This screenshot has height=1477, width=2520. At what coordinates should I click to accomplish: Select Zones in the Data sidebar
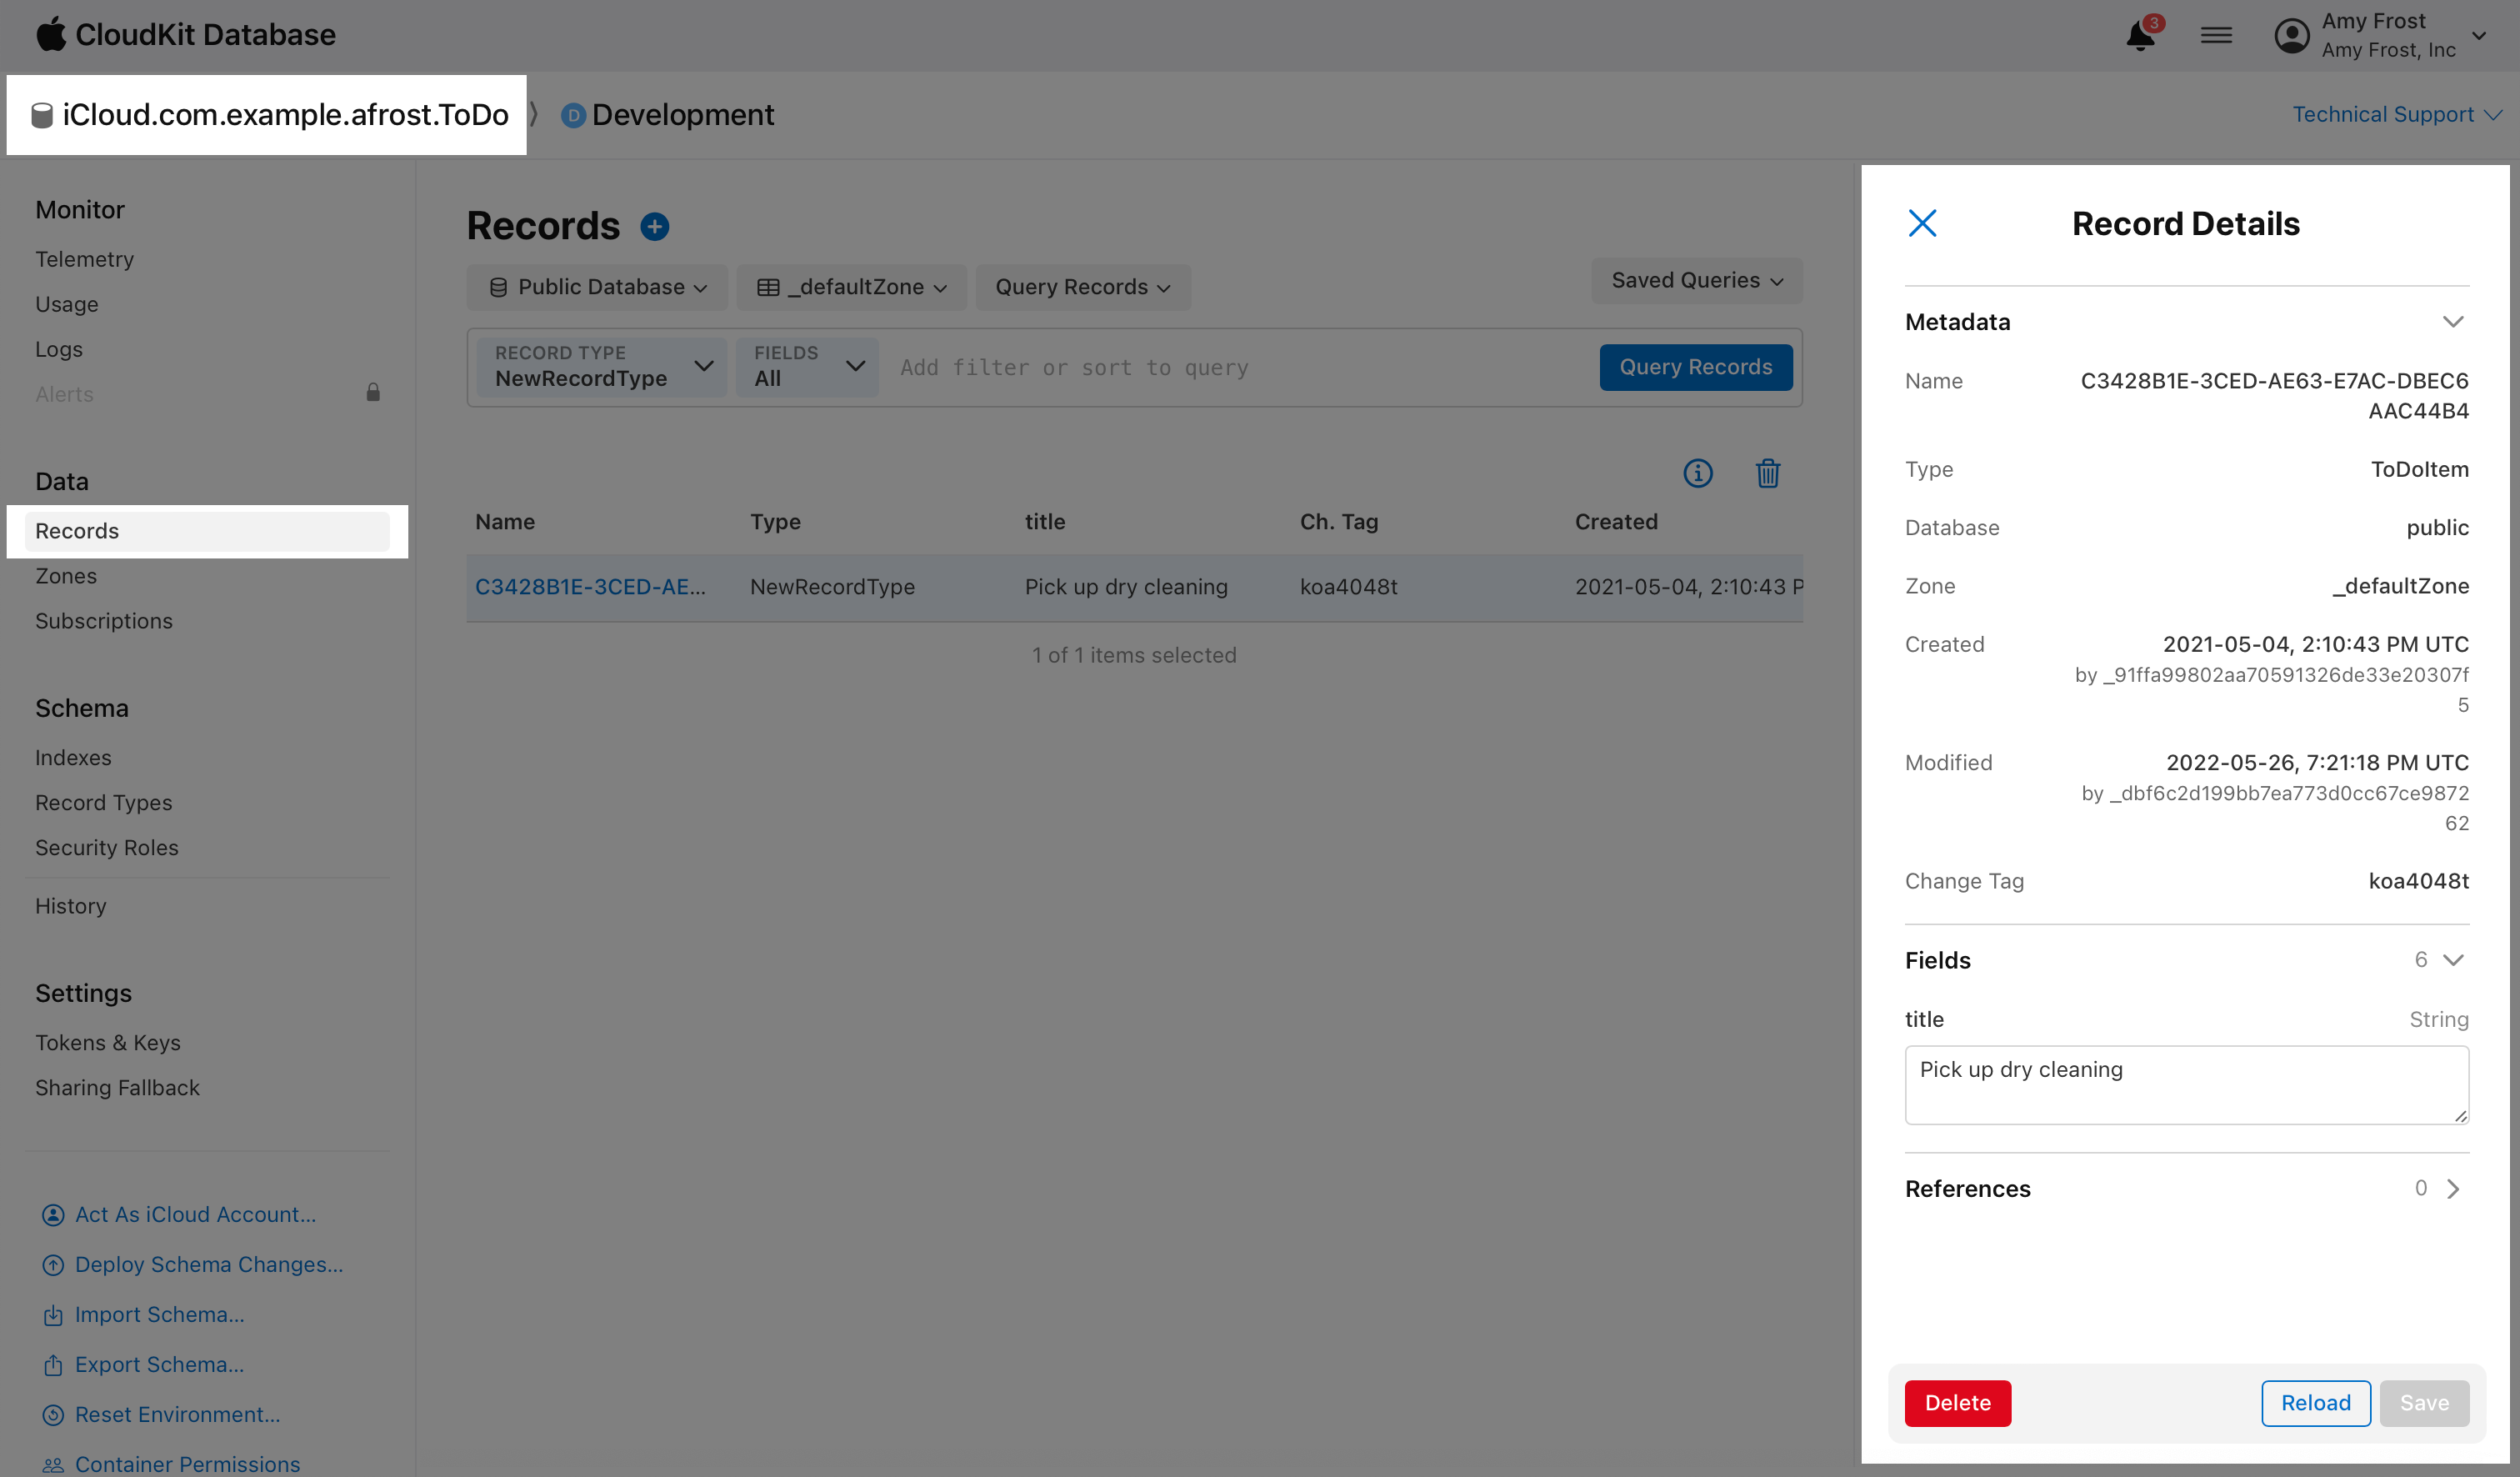coord(66,575)
